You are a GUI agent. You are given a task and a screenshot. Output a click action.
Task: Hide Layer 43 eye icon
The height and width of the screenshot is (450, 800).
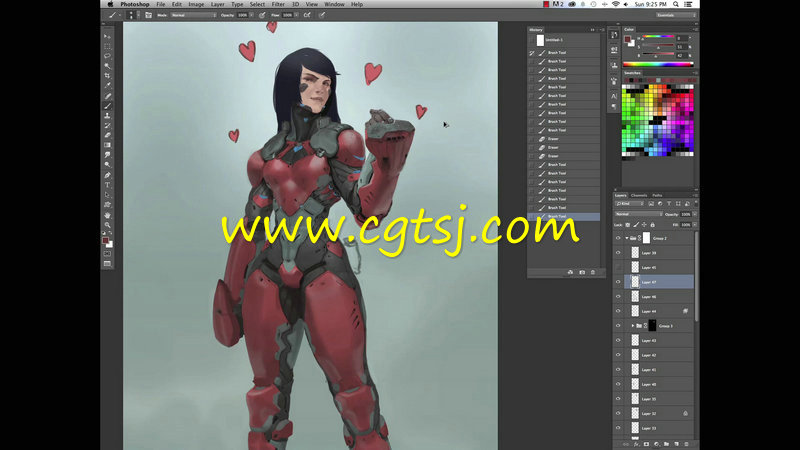[x=618, y=340]
